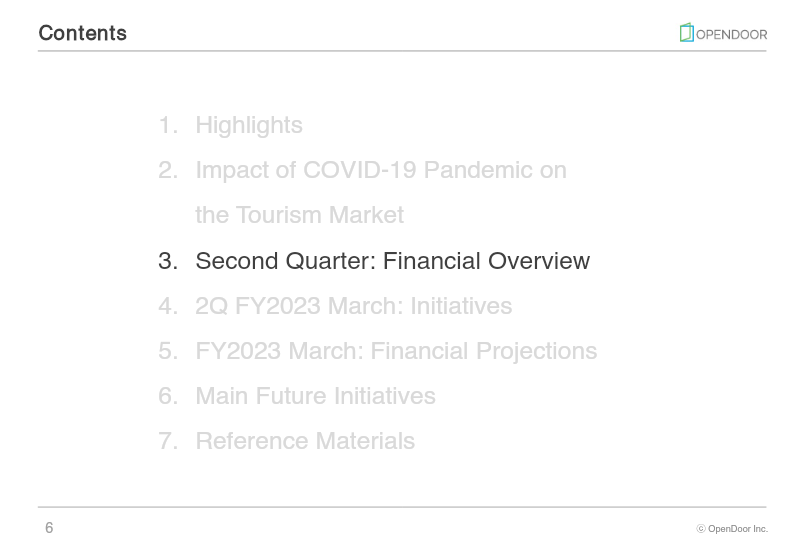Open FY2023 March: Financial Projections entry
This screenshot has width=799, height=553.
396,351
